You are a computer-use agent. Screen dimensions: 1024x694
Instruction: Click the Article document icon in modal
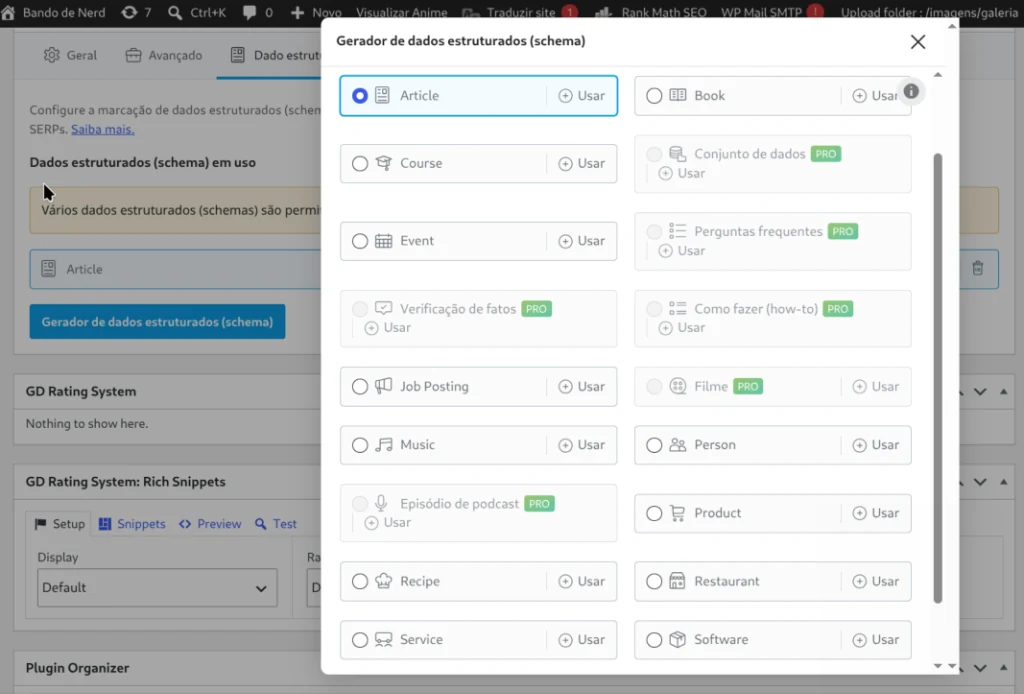[383, 95]
